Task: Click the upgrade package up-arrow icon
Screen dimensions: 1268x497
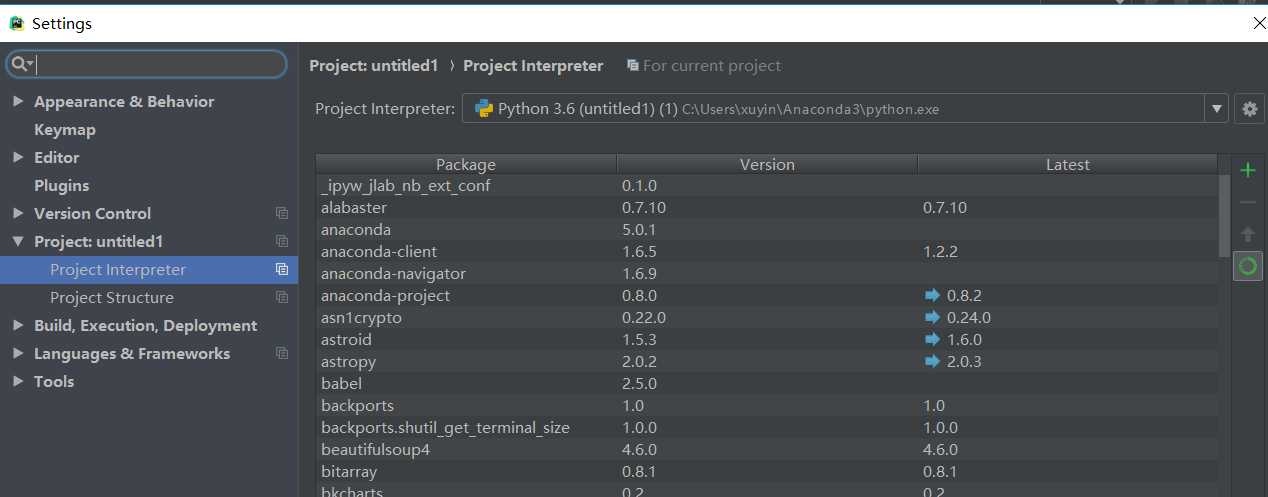Action: 1247,235
